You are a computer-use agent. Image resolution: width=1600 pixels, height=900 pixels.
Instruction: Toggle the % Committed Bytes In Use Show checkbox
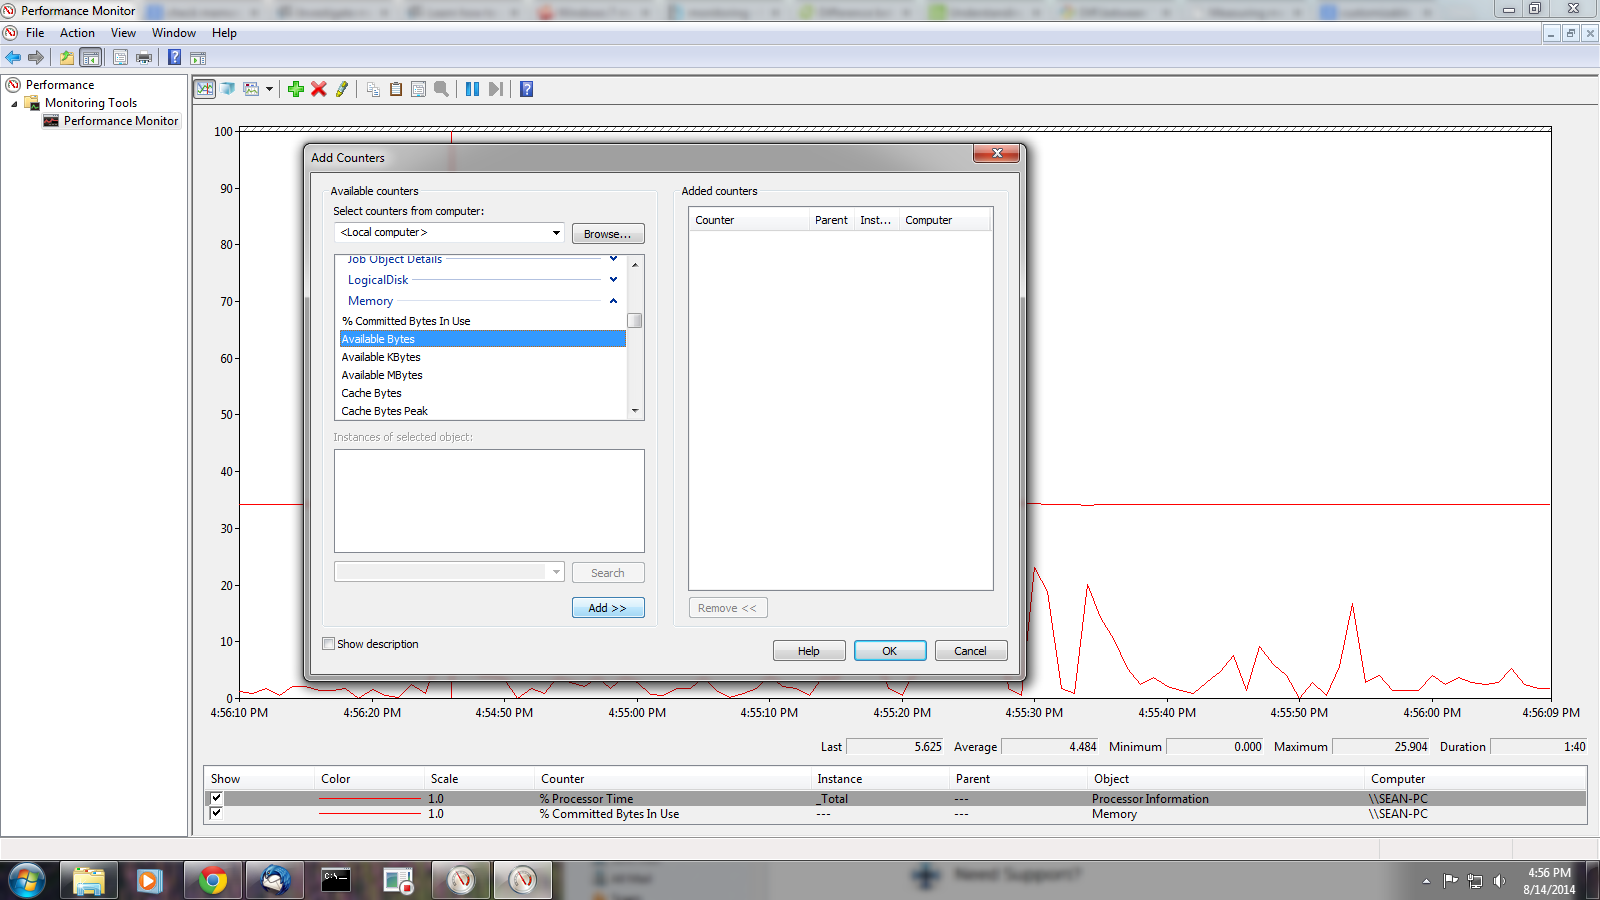tap(216, 813)
